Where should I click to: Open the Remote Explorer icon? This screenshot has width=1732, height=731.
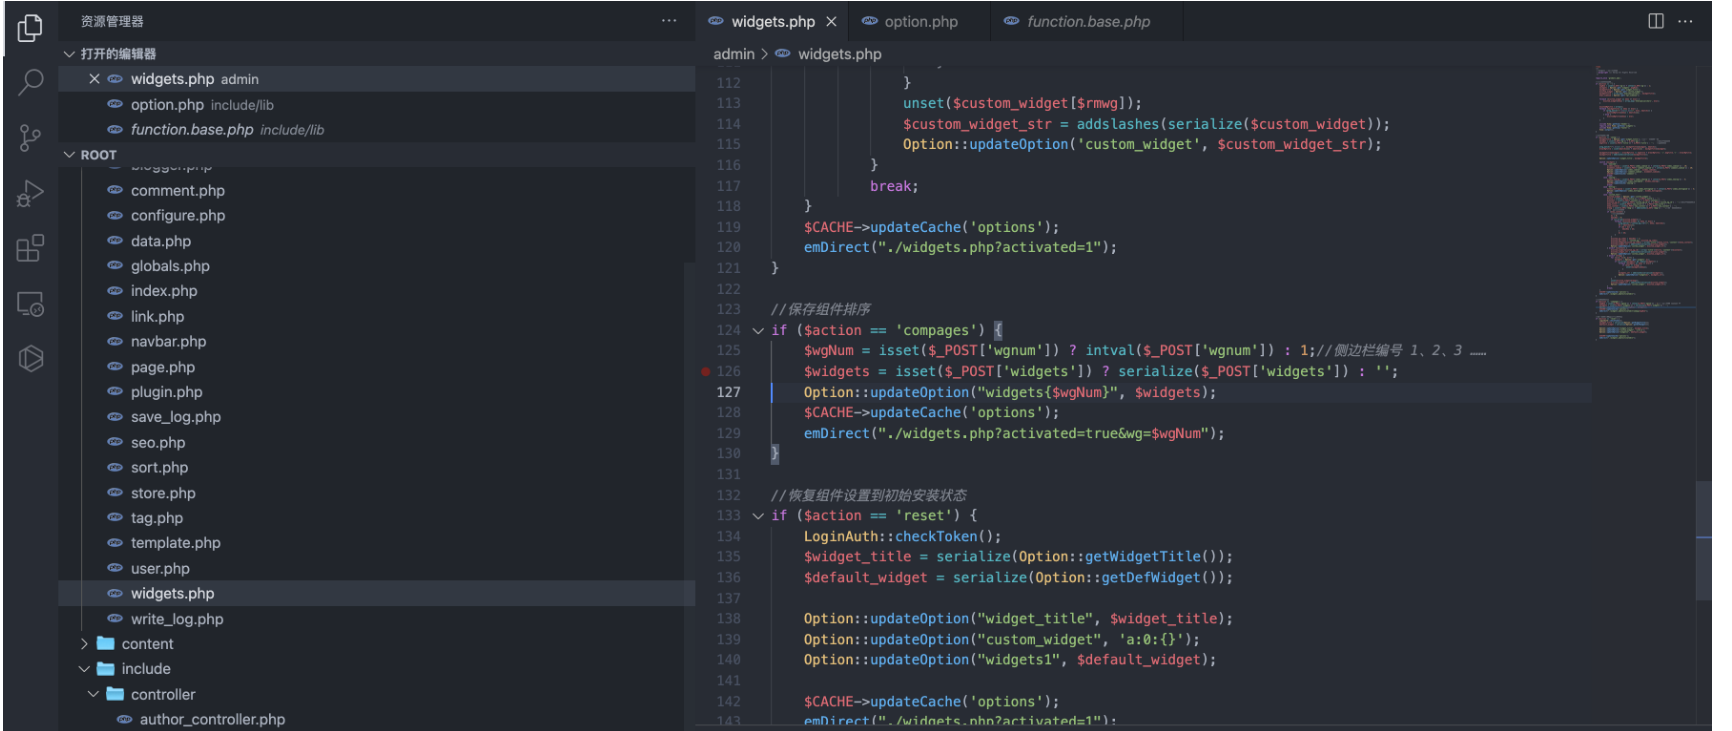pyautogui.click(x=30, y=304)
